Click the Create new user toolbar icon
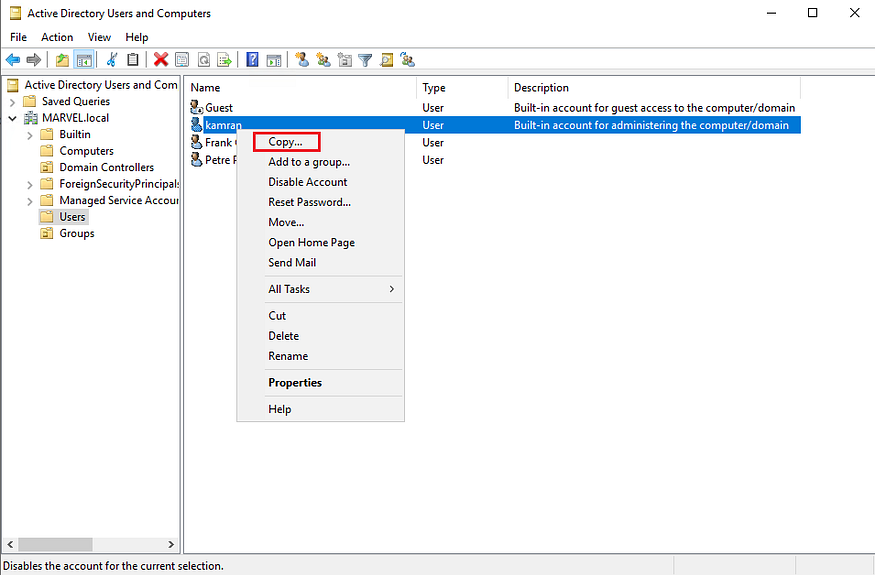This screenshot has width=875, height=575. pyautogui.click(x=302, y=60)
